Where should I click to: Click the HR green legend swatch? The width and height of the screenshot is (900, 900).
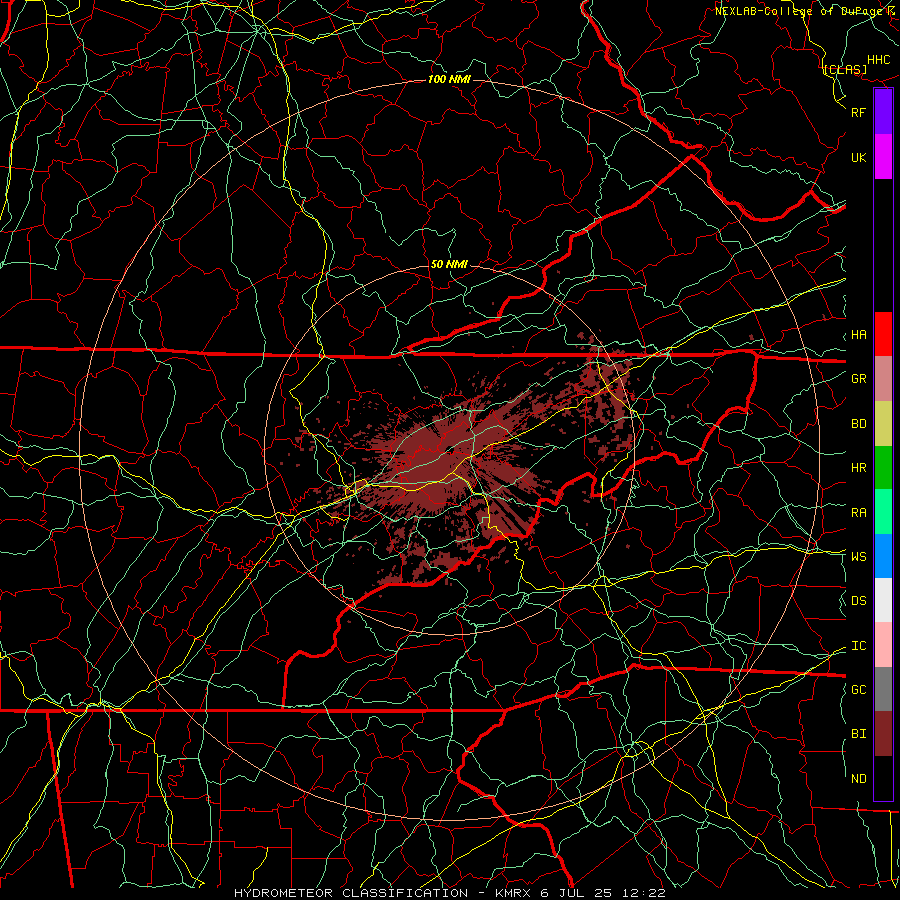coord(883,467)
